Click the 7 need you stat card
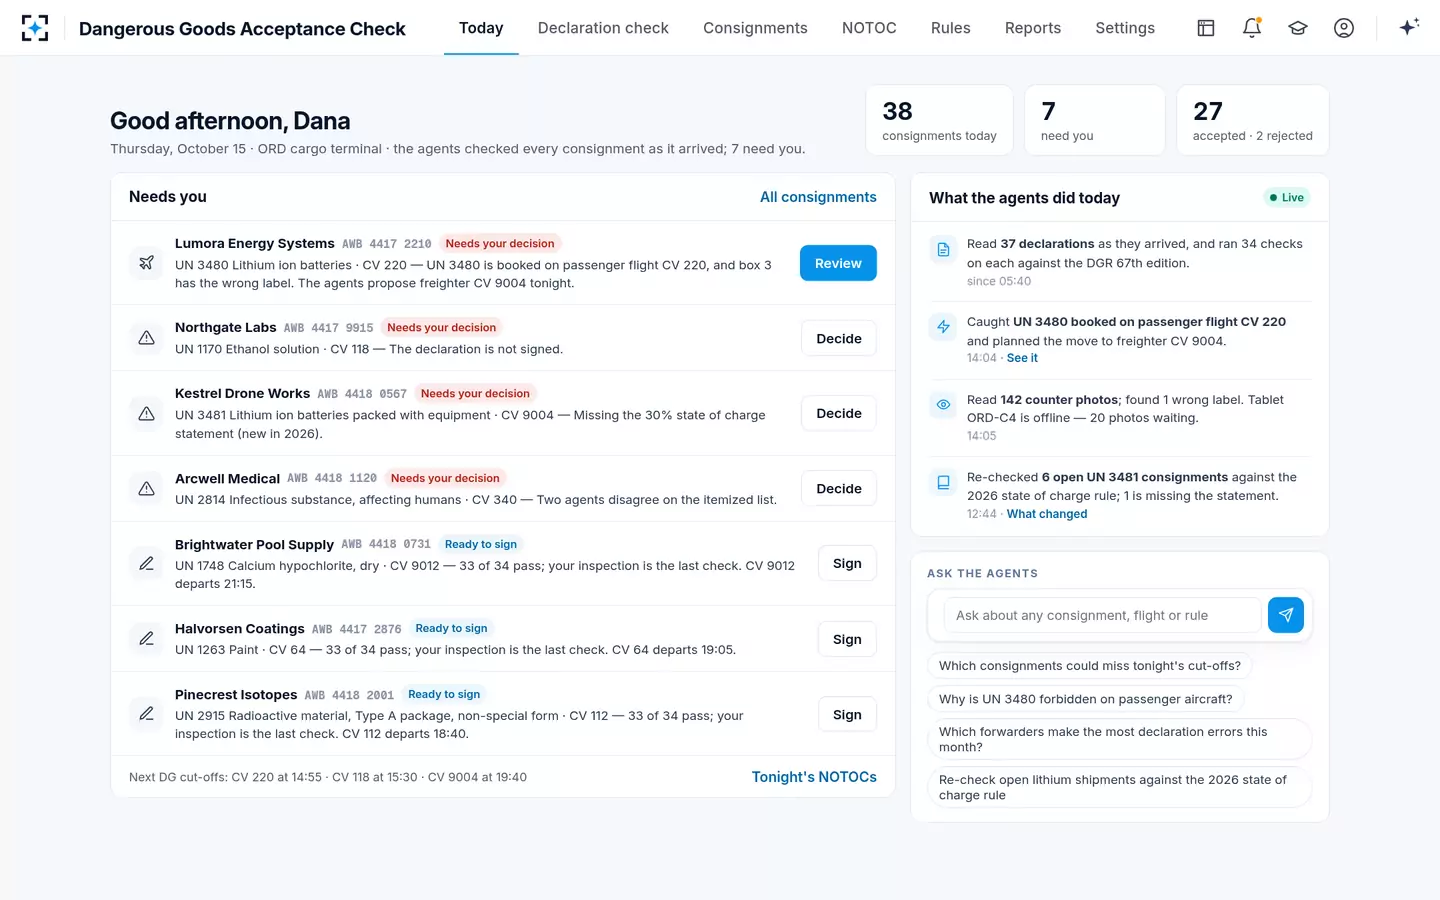Viewport: 1440px width, 900px height. coord(1095,120)
